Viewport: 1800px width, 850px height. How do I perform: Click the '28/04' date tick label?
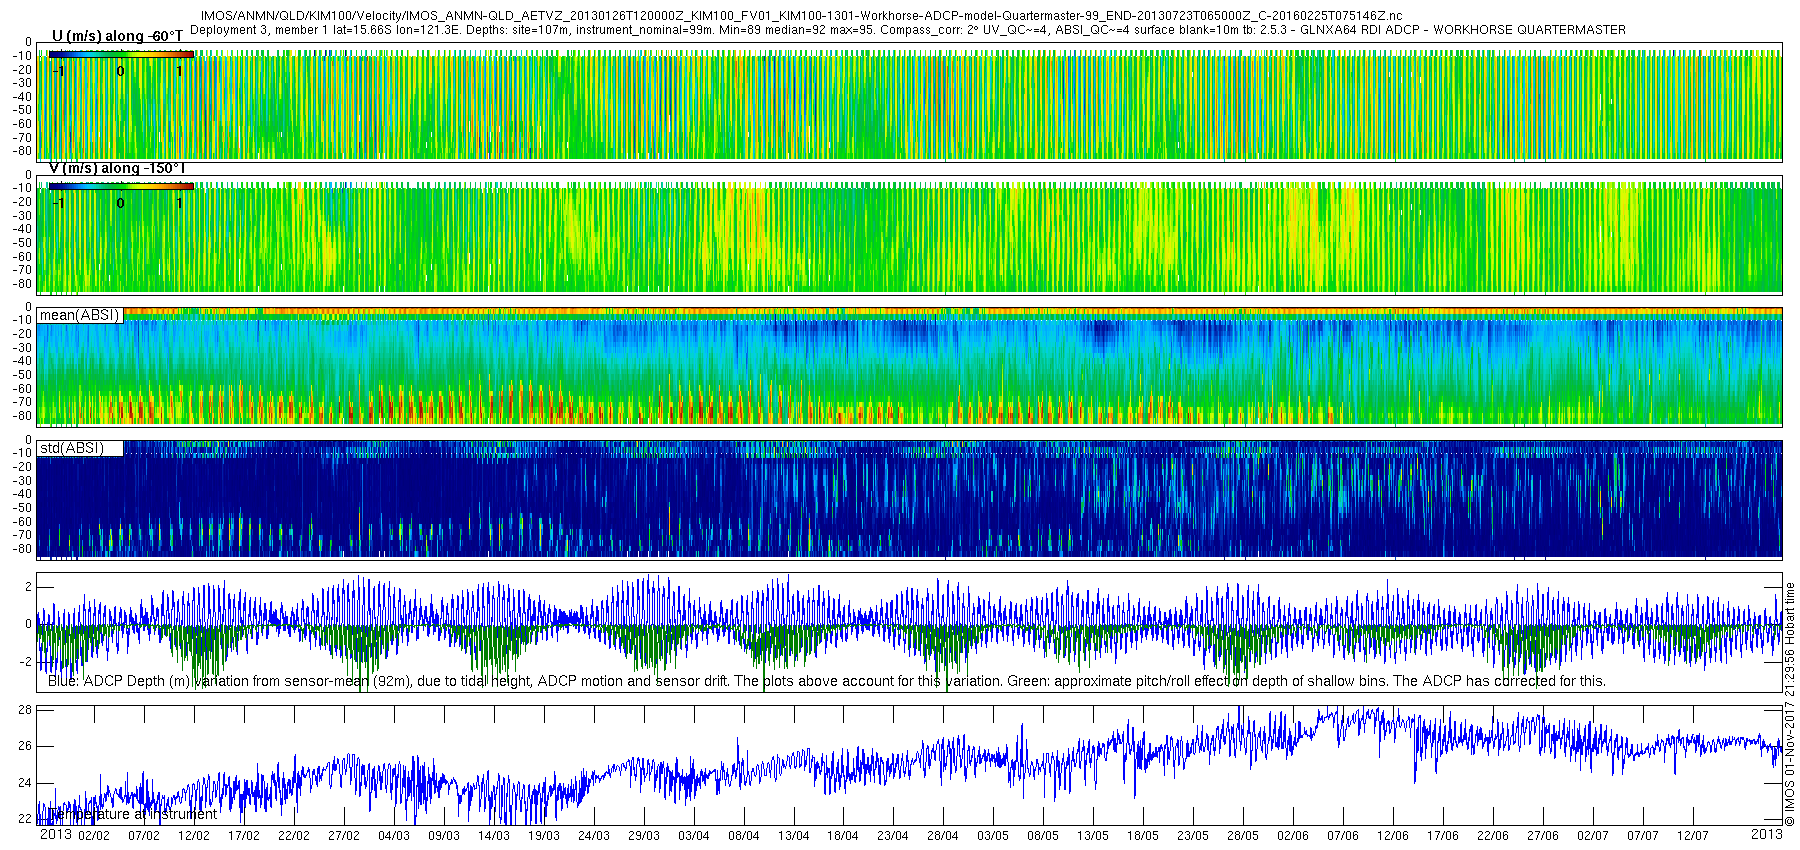coord(943,836)
